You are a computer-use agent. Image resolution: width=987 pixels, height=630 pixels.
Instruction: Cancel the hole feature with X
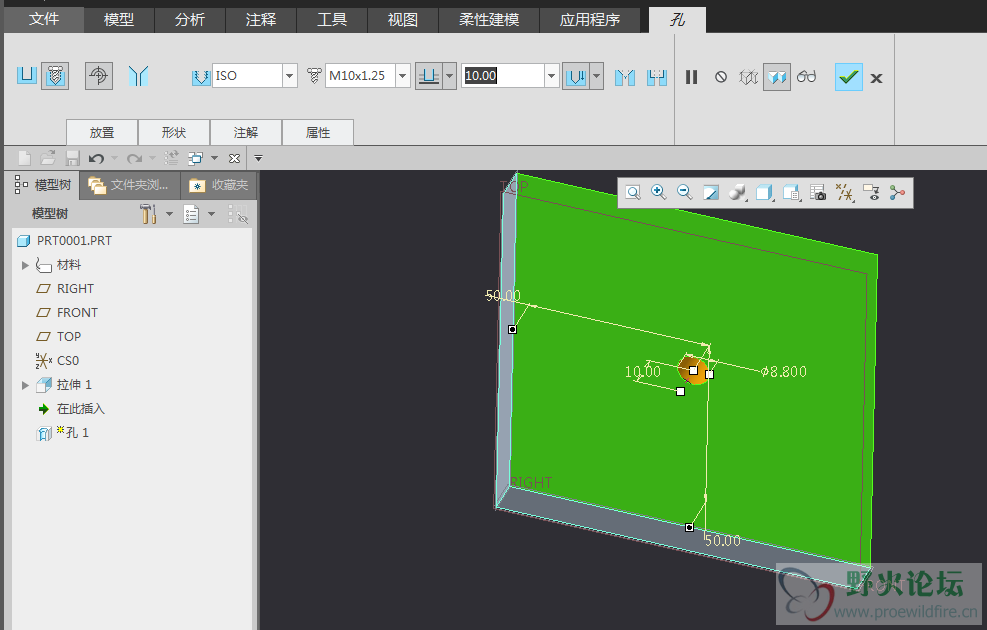tap(876, 78)
